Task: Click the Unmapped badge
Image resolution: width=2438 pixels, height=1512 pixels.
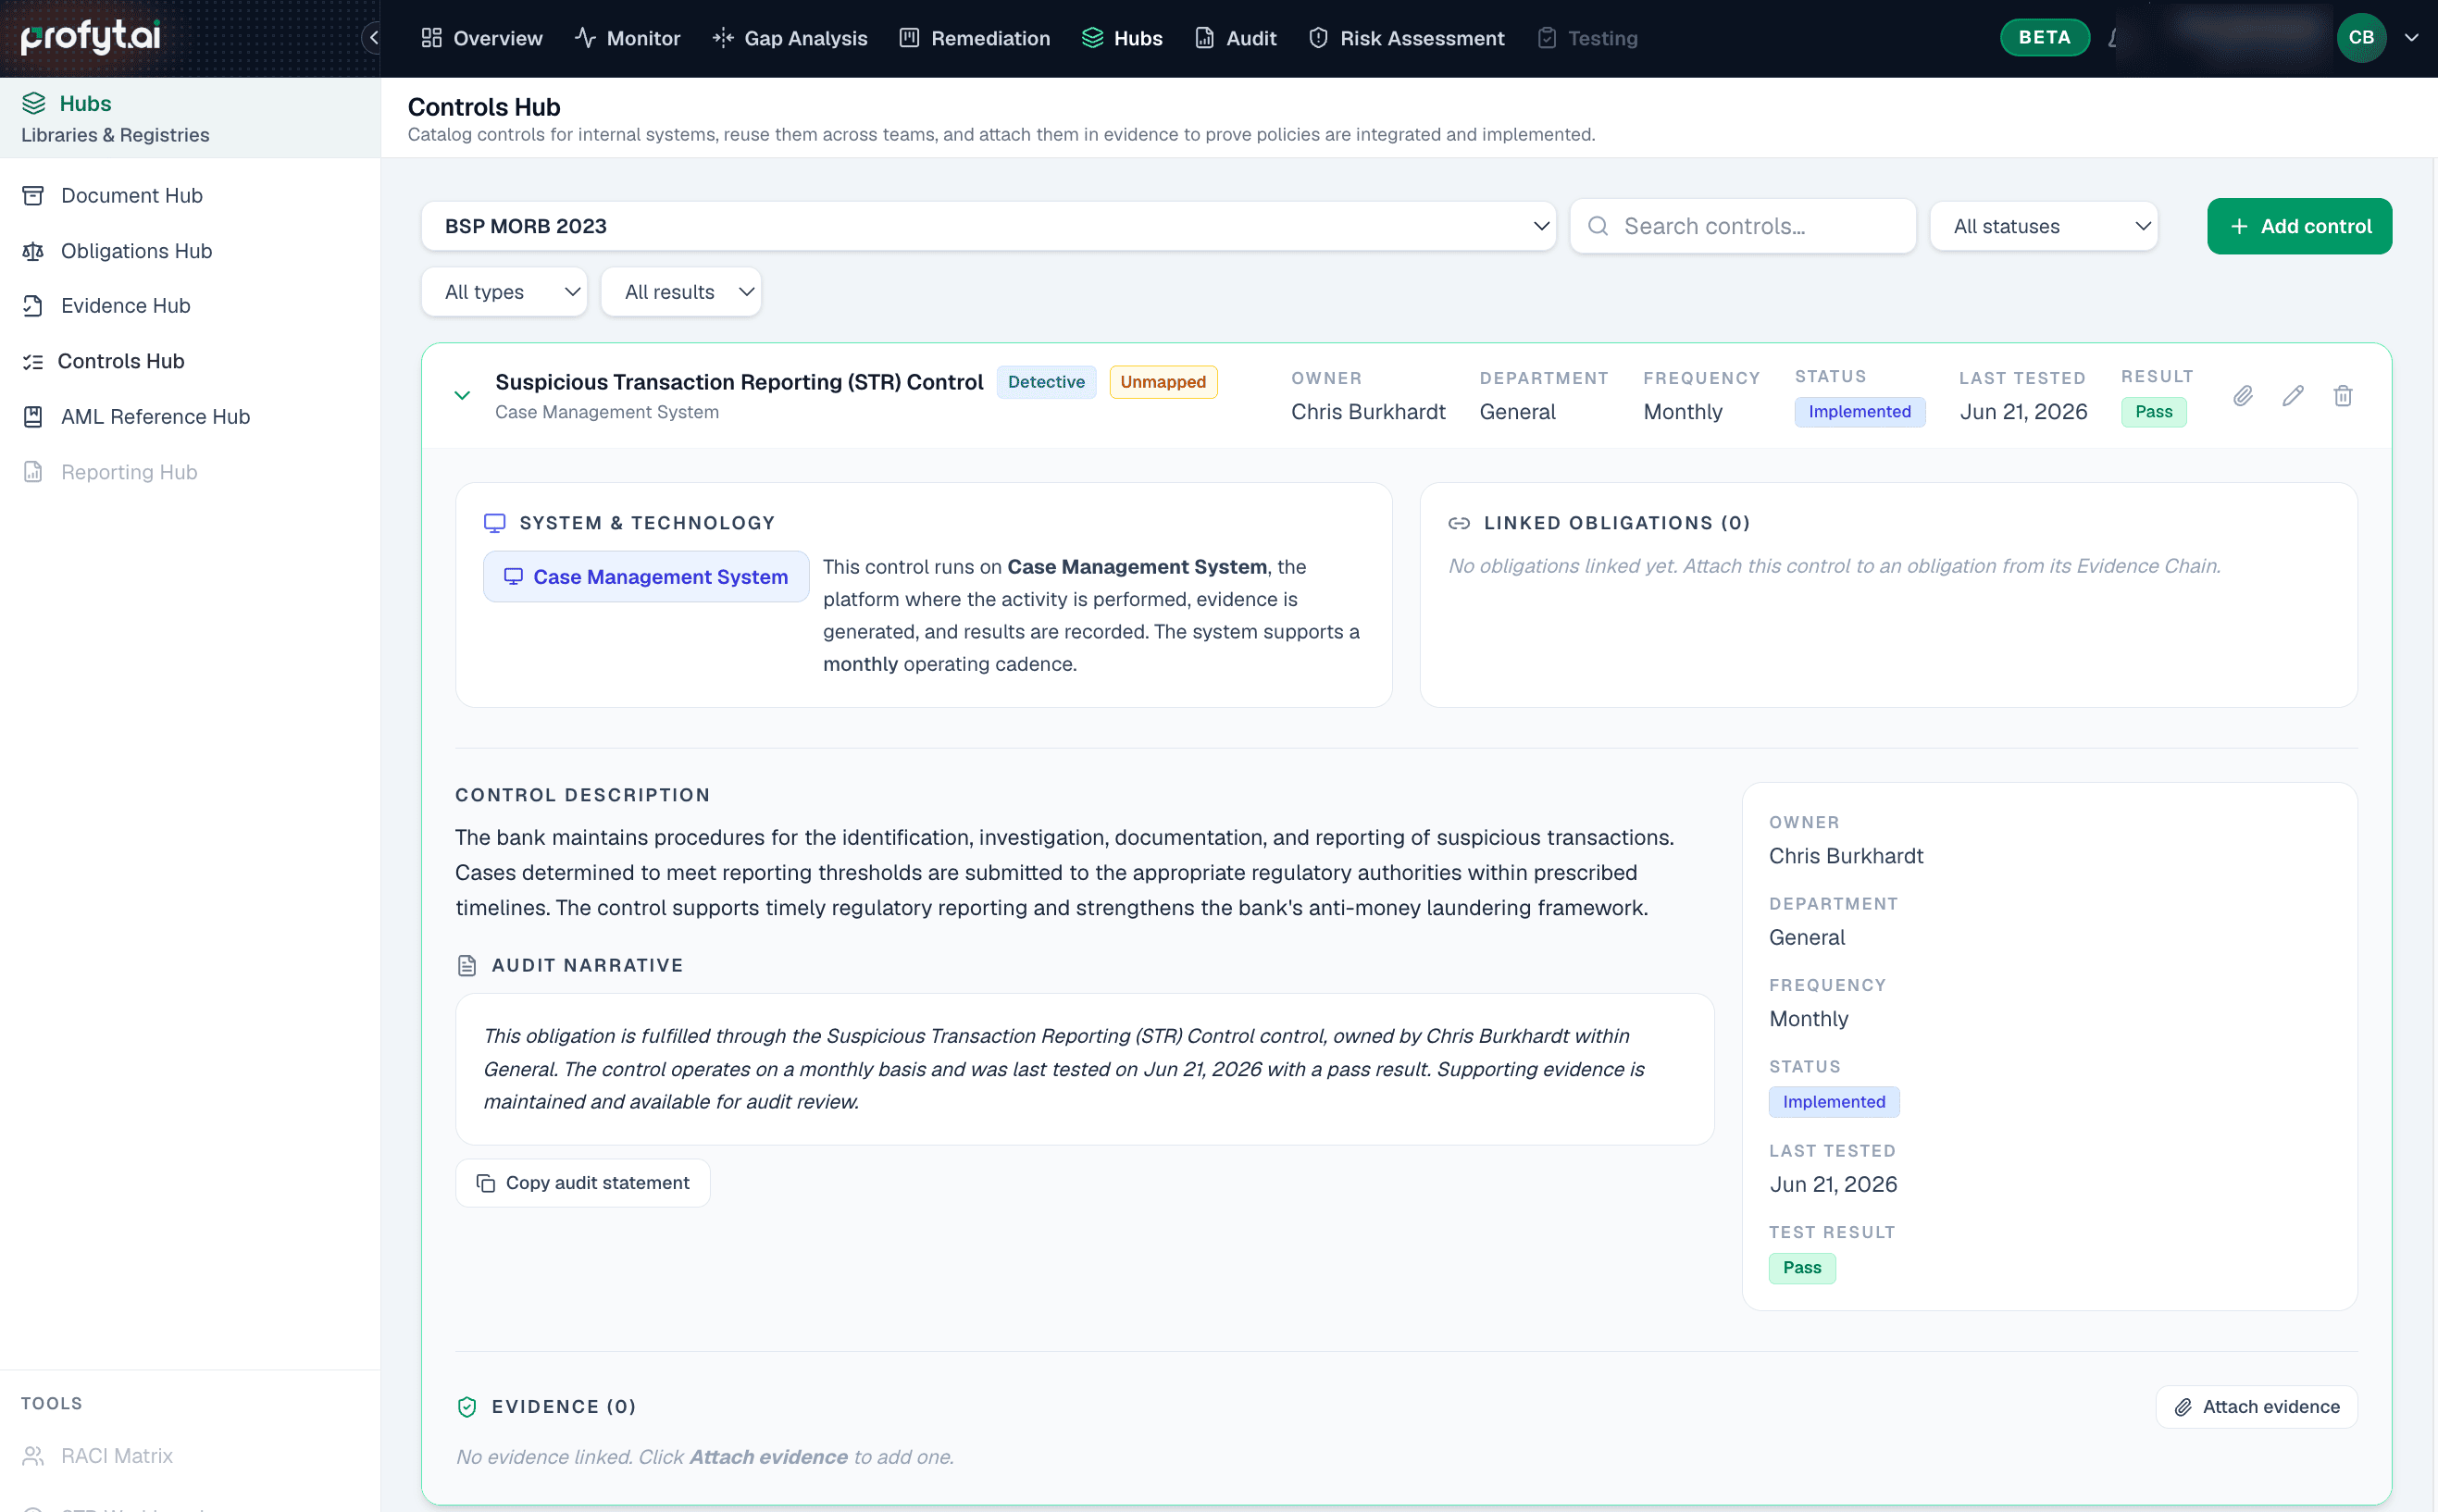Action: click(1163, 382)
